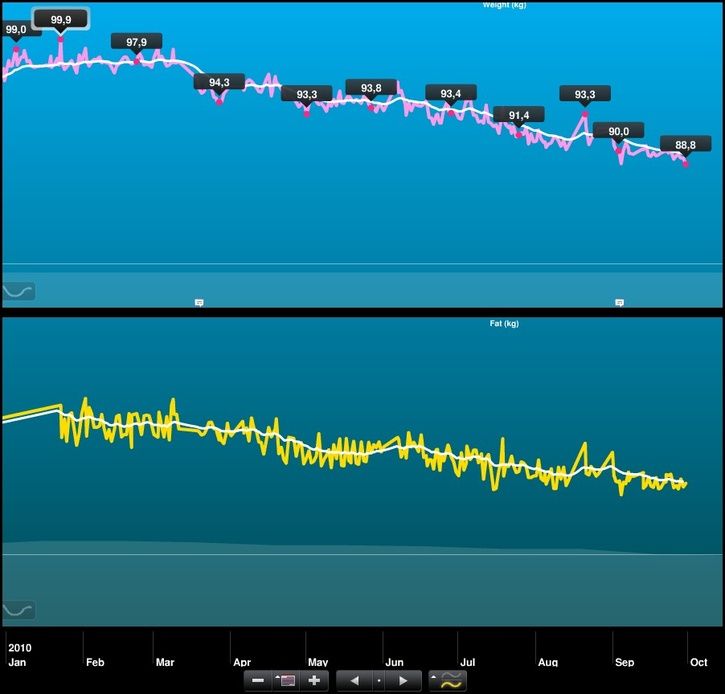725x694 pixels.
Task: Open the time range display menu
Action: 286,681
